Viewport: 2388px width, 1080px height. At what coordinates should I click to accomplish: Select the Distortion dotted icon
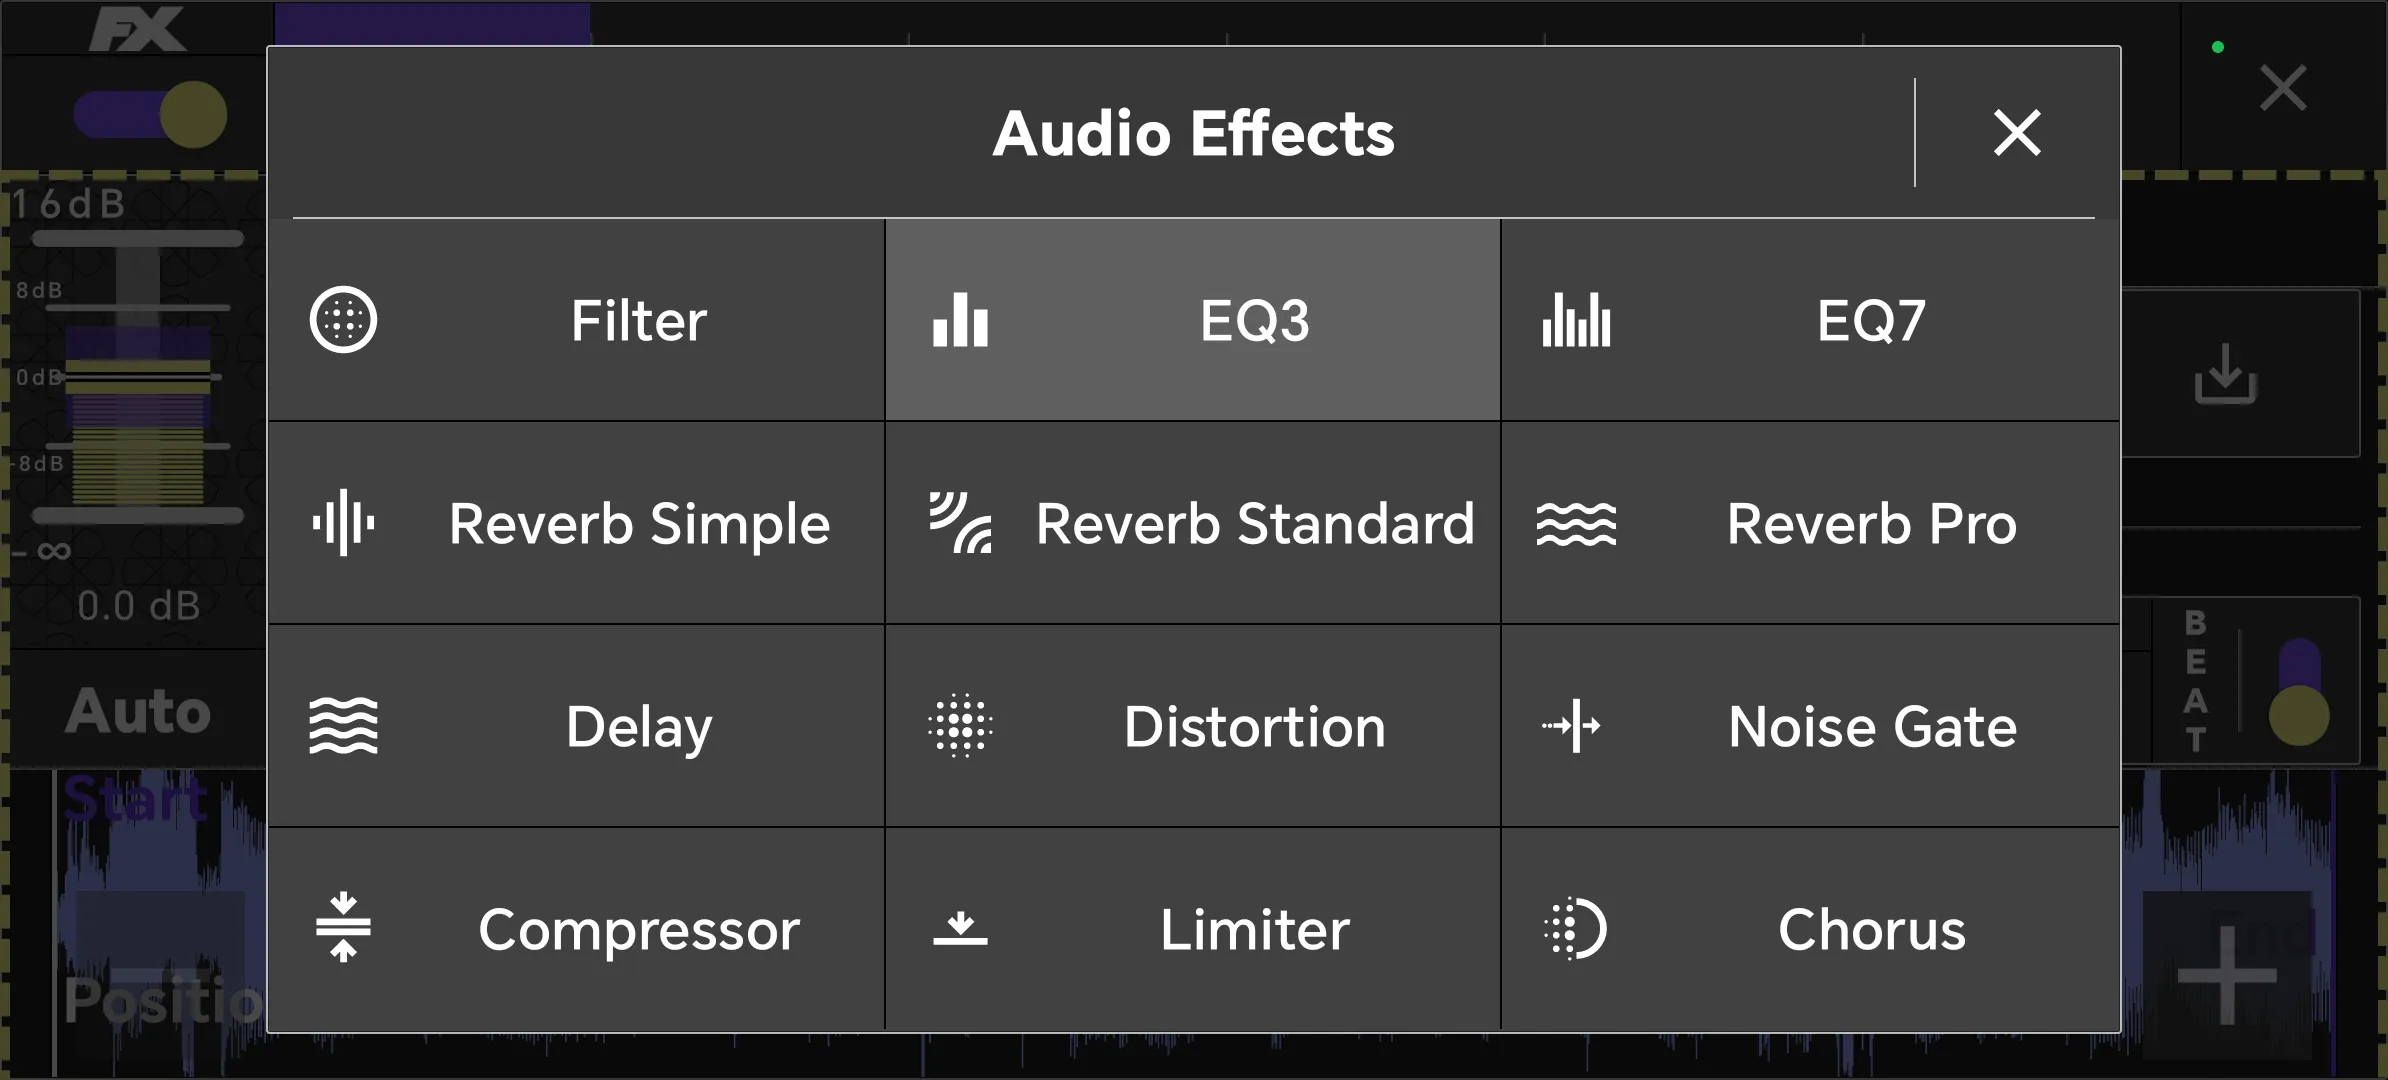coord(960,725)
